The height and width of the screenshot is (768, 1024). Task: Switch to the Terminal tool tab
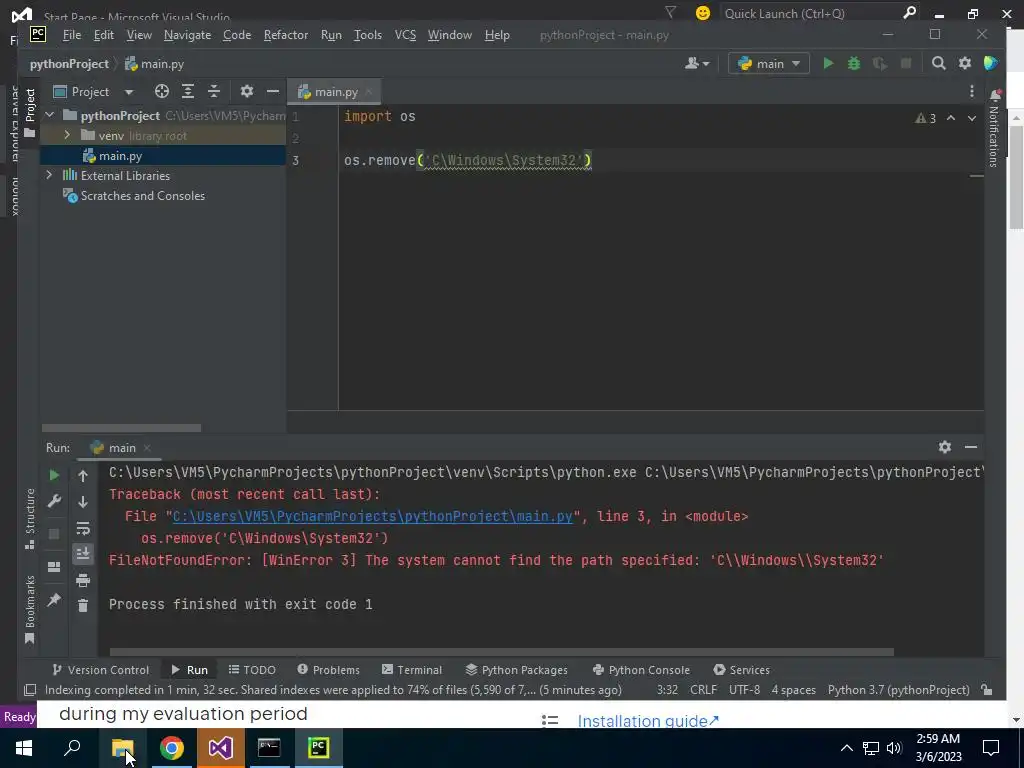click(x=412, y=669)
